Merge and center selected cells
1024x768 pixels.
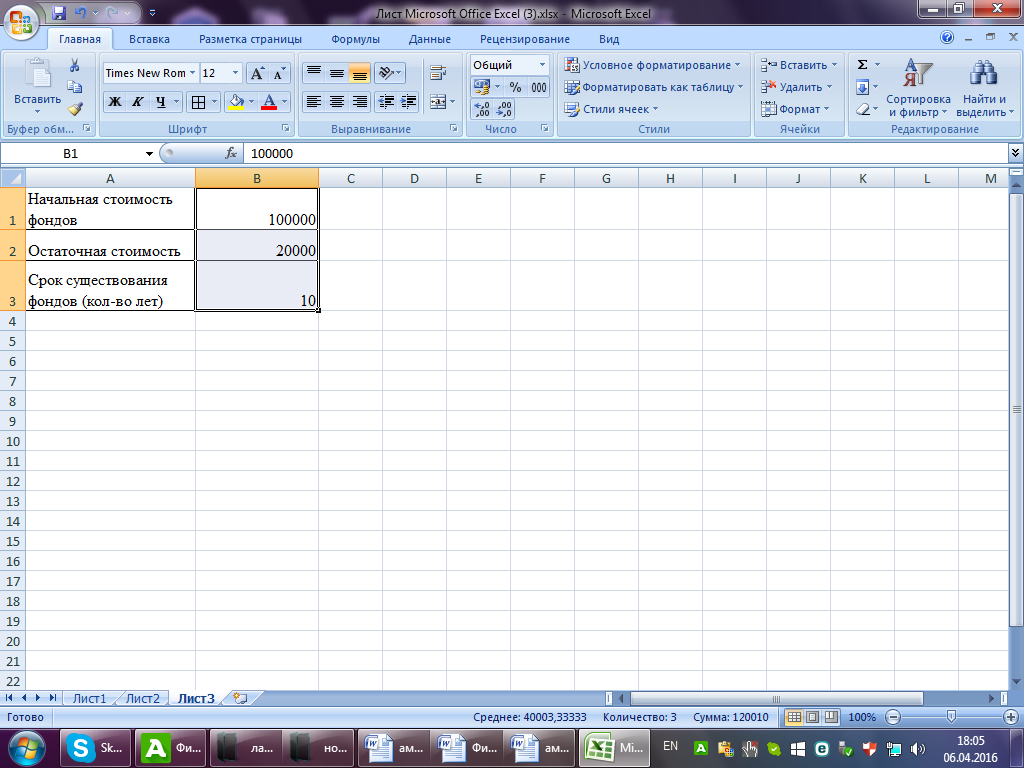[x=438, y=101]
